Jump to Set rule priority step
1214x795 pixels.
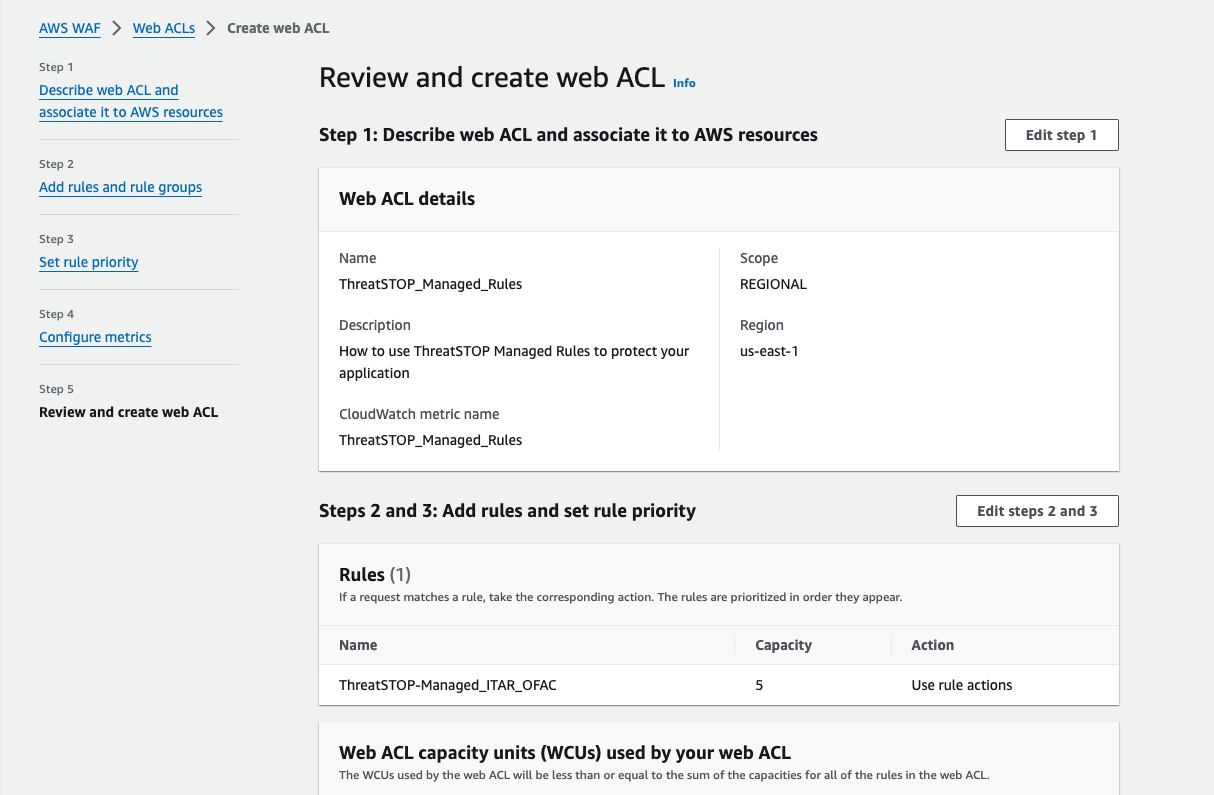[88, 262]
